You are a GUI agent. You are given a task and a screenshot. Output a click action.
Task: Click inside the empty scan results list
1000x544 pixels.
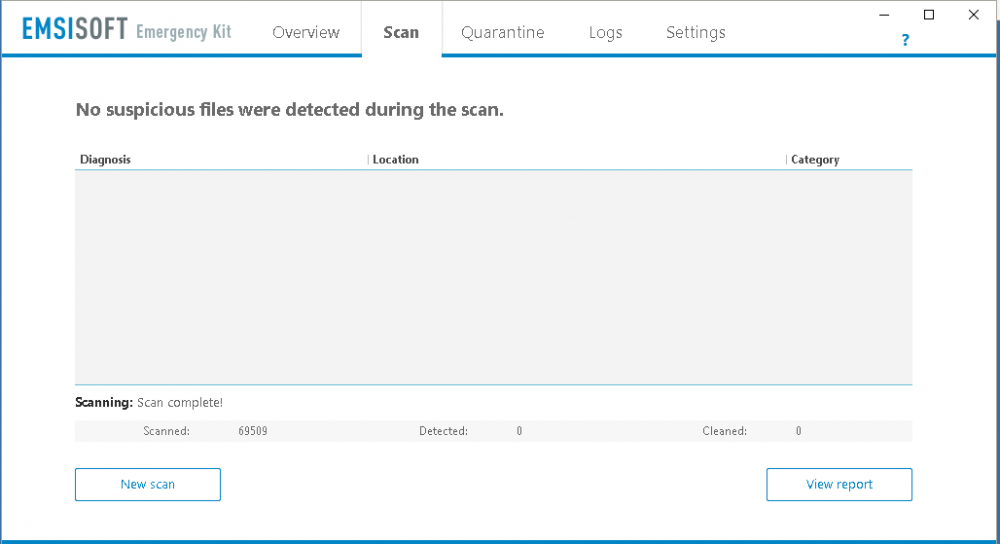coord(494,277)
